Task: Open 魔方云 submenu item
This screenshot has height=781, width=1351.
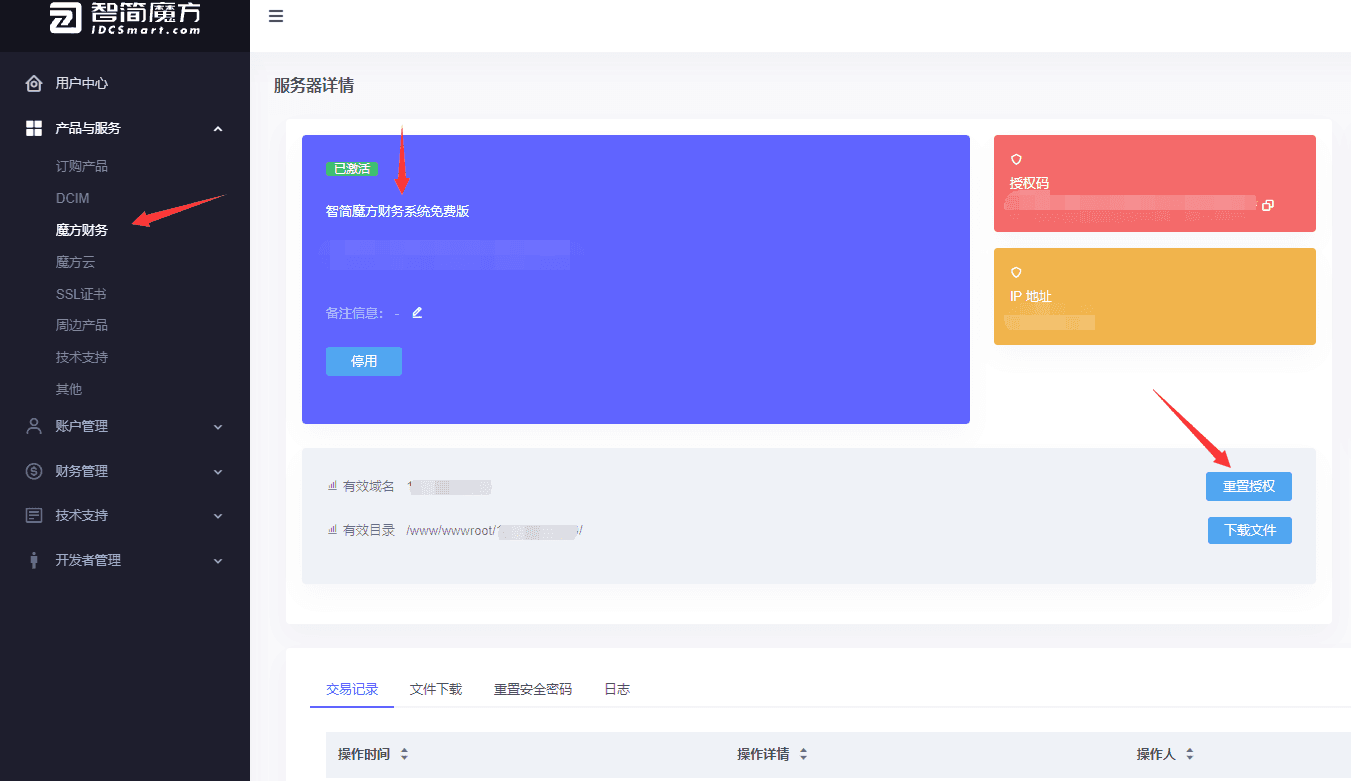Action: pos(75,262)
